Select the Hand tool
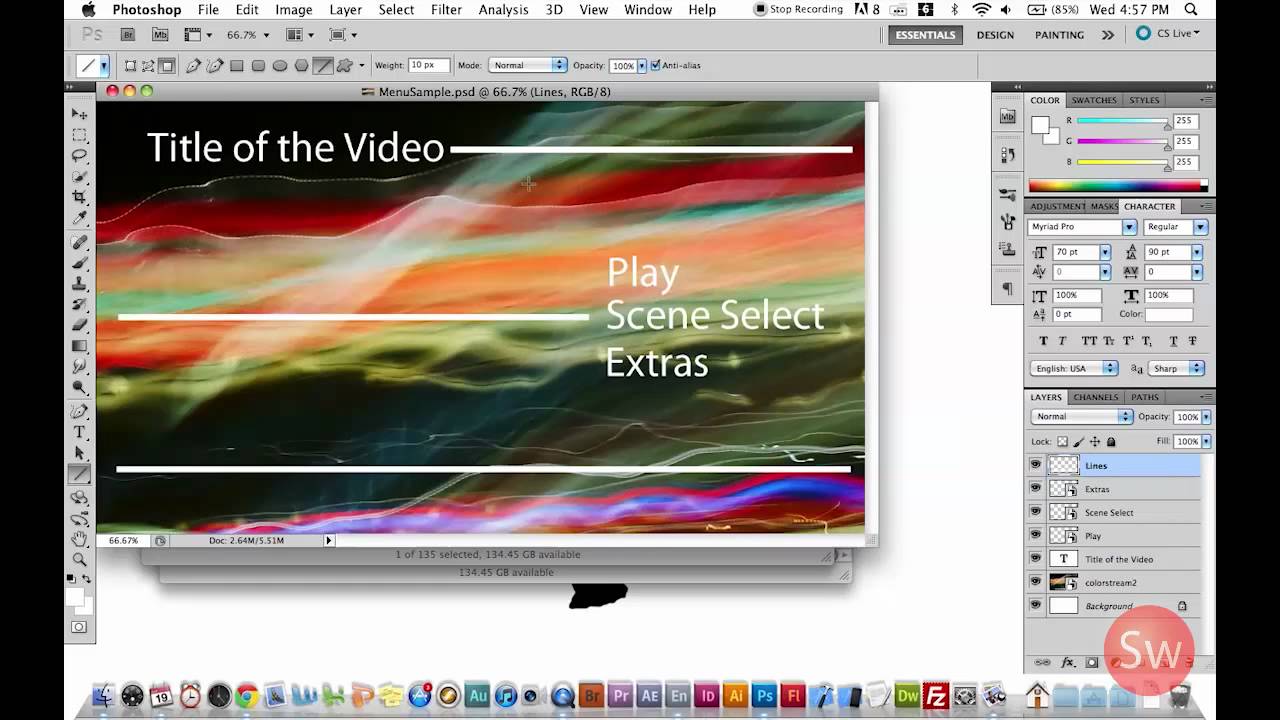This screenshot has height=720, width=1280. coord(79,538)
